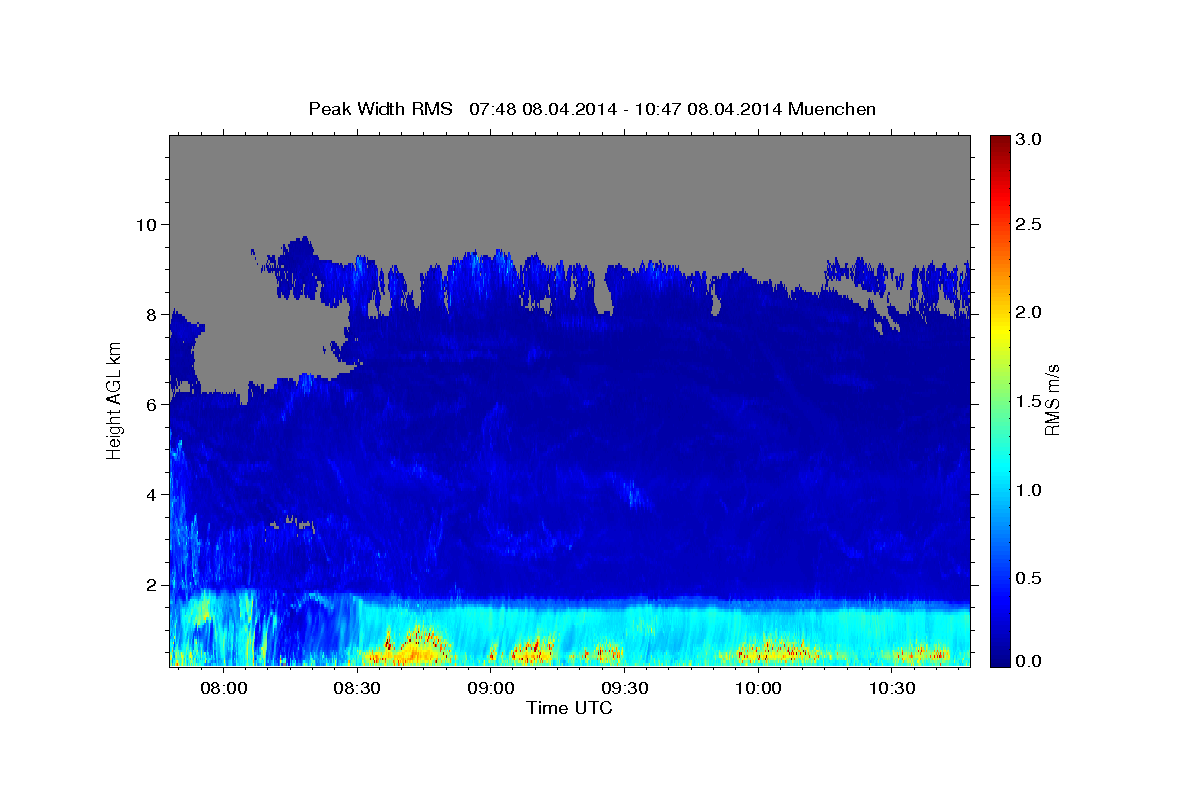Screen dimensions: 1200x800
Task: Click the 08:00 time tick label
Action: coord(223,689)
